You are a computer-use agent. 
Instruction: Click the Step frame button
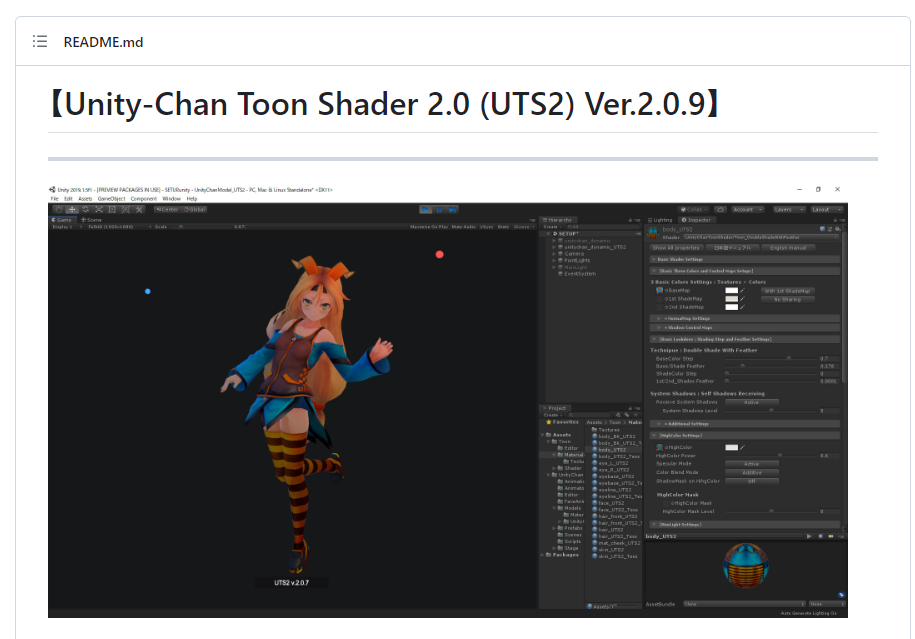(x=452, y=209)
